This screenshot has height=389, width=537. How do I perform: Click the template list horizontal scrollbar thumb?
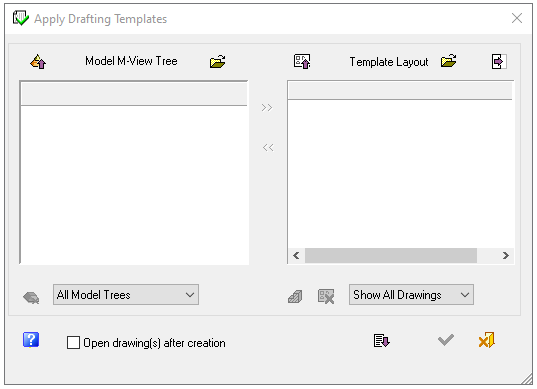click(x=391, y=255)
